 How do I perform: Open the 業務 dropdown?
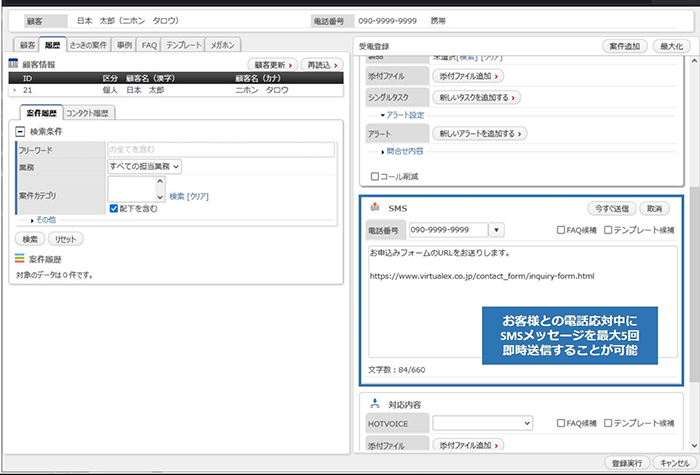[x=144, y=167]
